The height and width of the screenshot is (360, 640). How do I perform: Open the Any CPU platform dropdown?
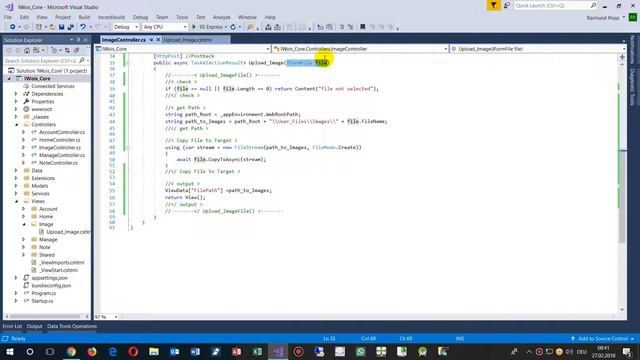165,27
